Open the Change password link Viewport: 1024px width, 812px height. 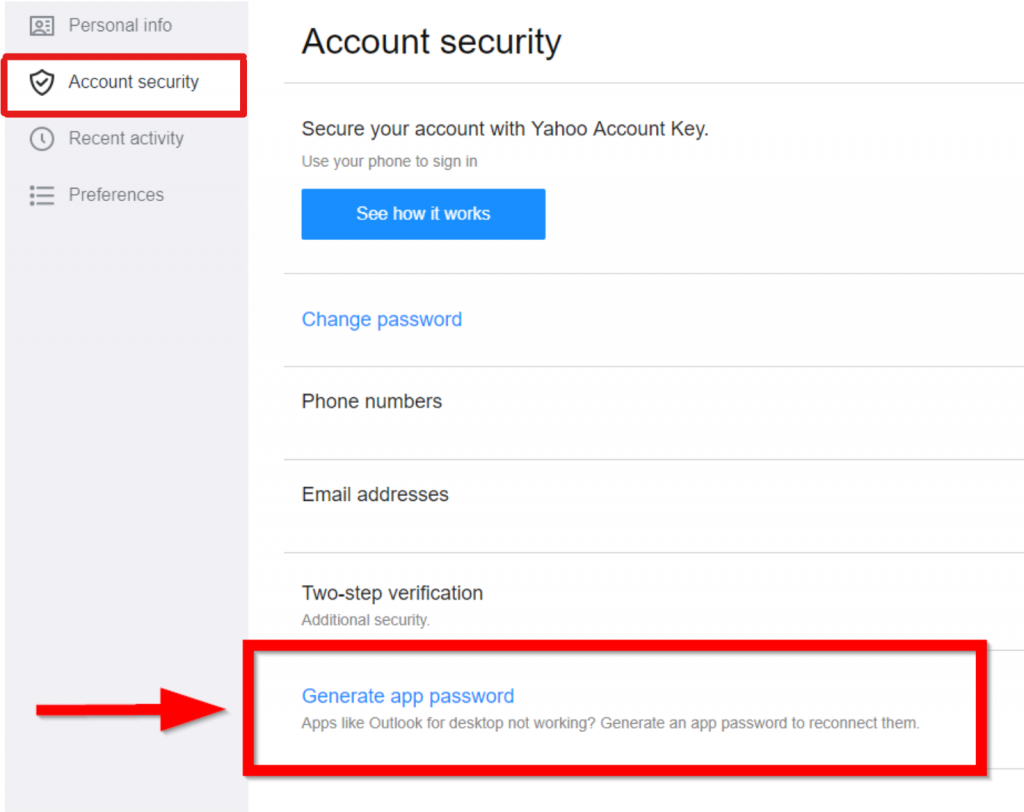[382, 319]
